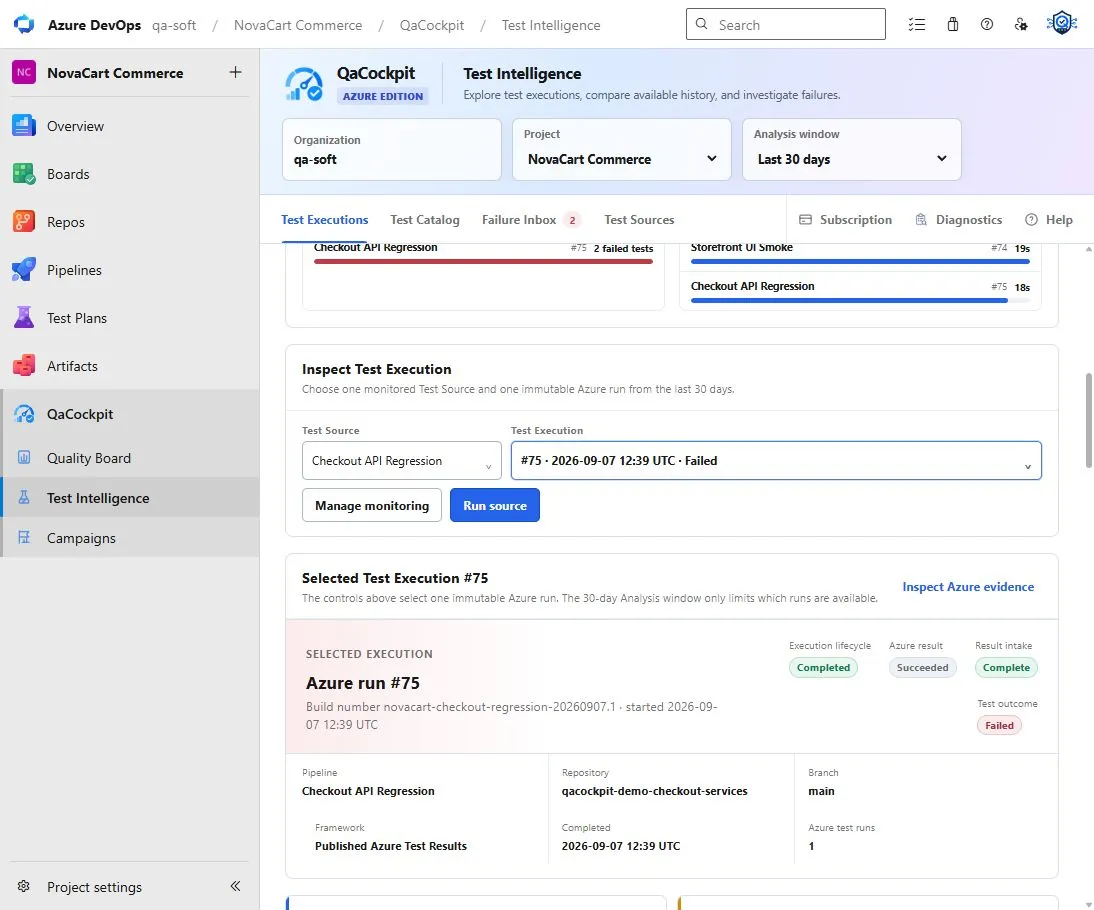Open Pipelines in the sidebar
Viewport: 1094px width, 910px height.
[x=130, y=269]
